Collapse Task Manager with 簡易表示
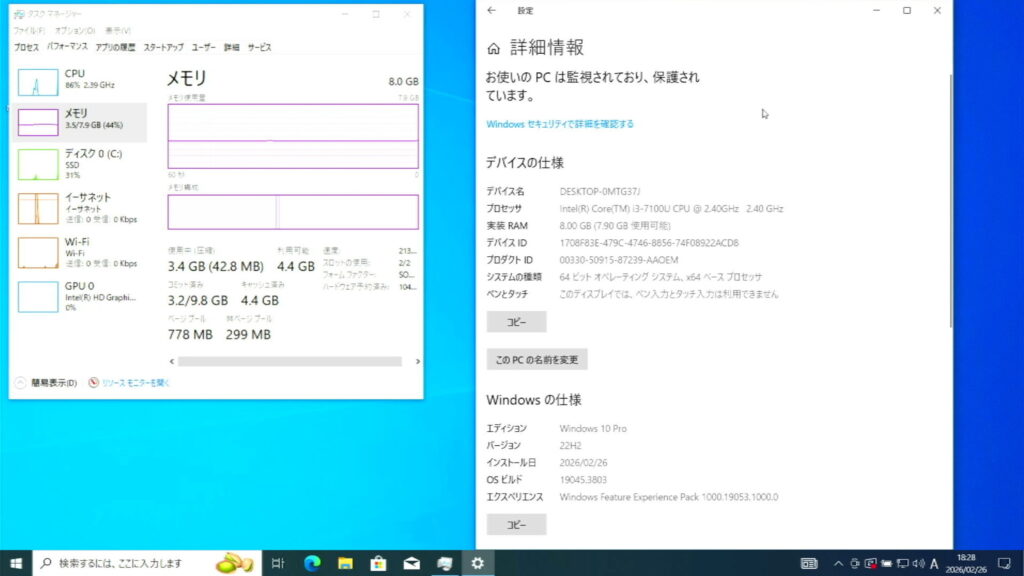The height and width of the screenshot is (576, 1024). pyautogui.click(x=46, y=383)
